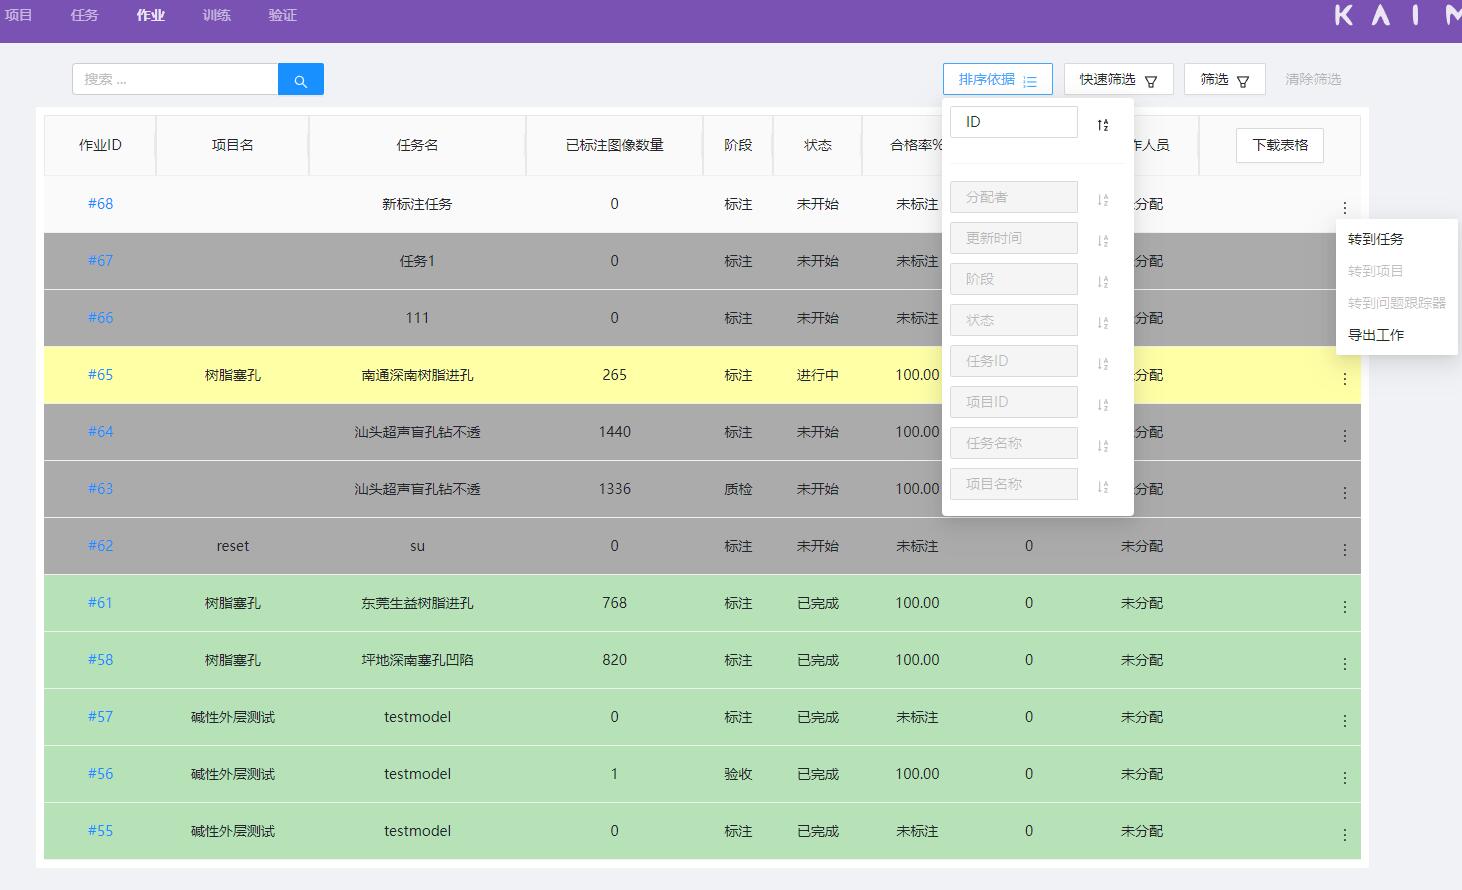Open row actions menu for job #56
The width and height of the screenshot is (1462, 890).
tap(1344, 778)
